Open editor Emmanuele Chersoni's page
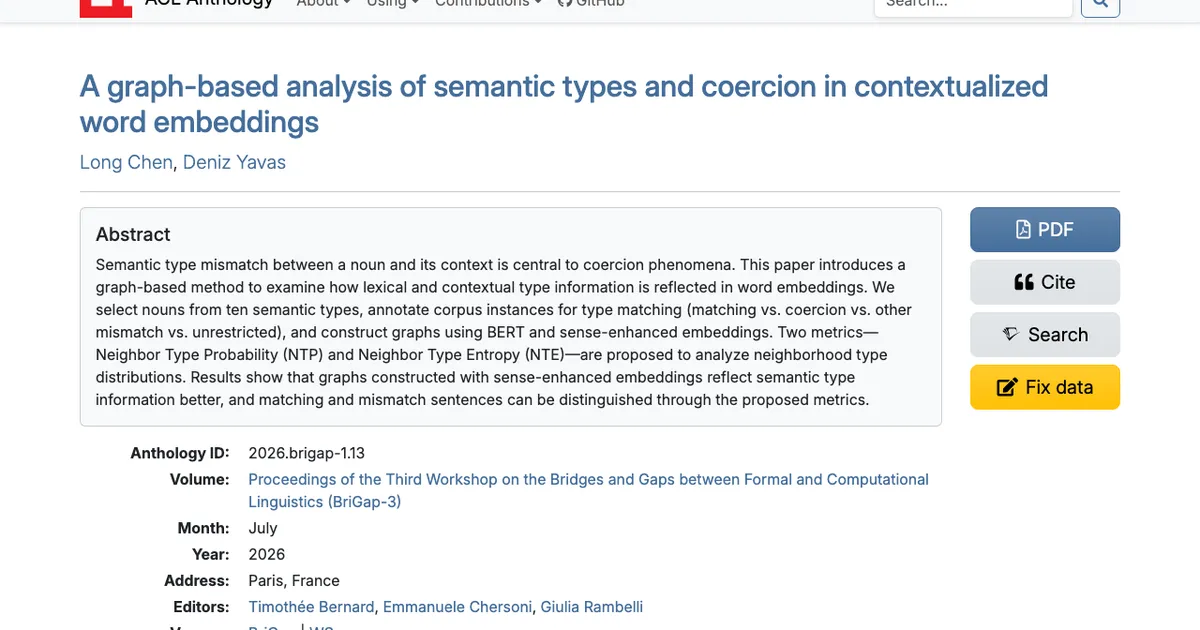Viewport: 1200px width, 630px height. (x=459, y=607)
